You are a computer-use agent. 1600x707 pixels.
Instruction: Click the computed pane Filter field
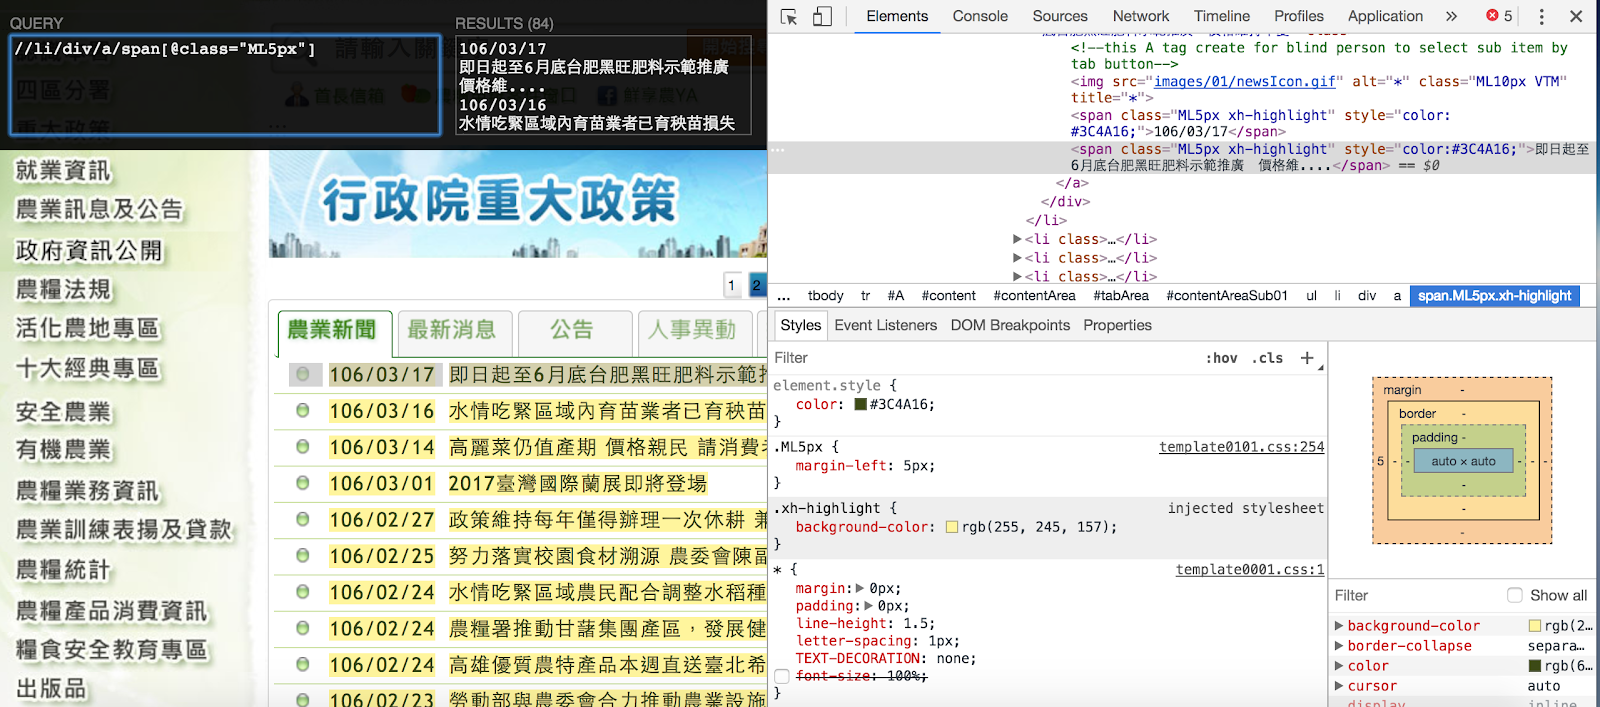[x=1415, y=595]
